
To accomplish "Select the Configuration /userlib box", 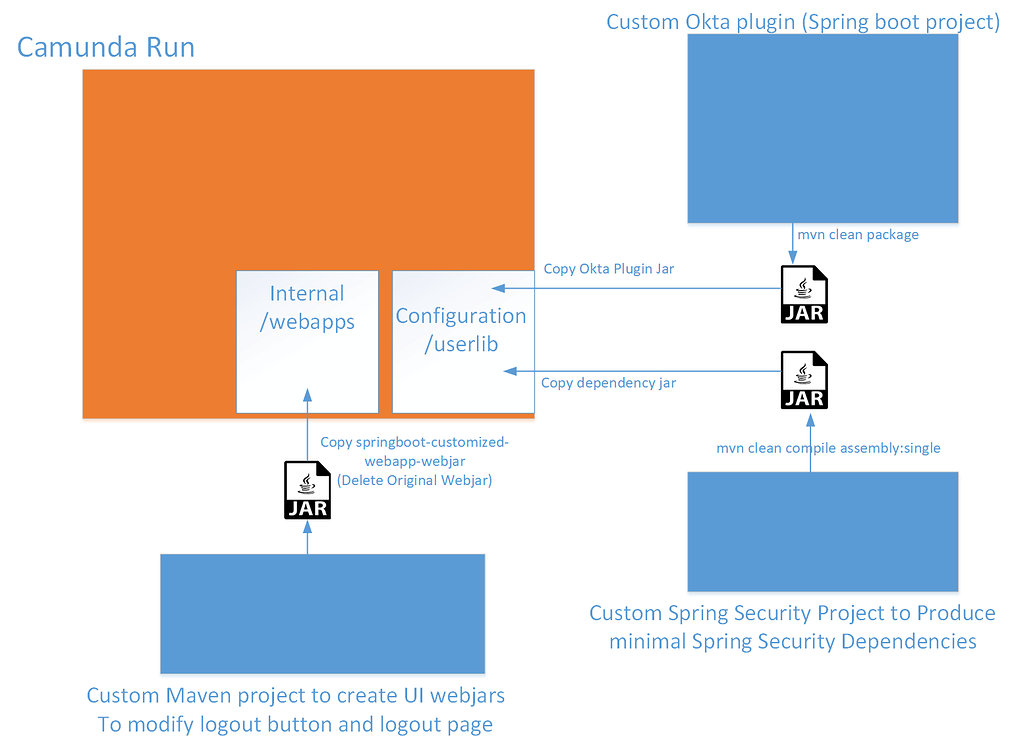I will (x=462, y=340).
